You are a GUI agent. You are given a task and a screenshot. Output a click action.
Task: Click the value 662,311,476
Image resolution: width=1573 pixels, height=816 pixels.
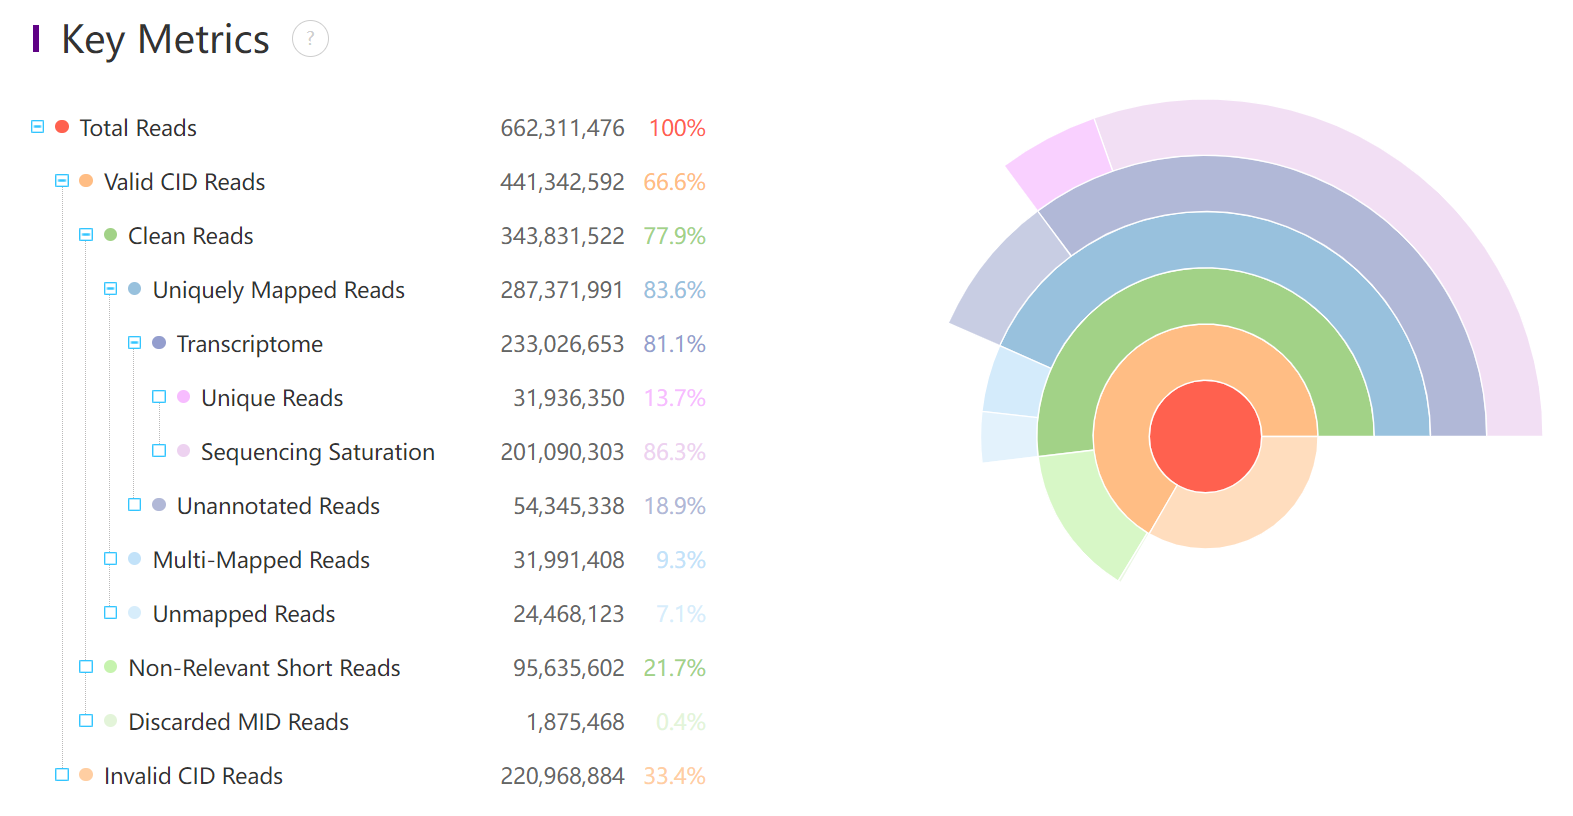point(562,128)
